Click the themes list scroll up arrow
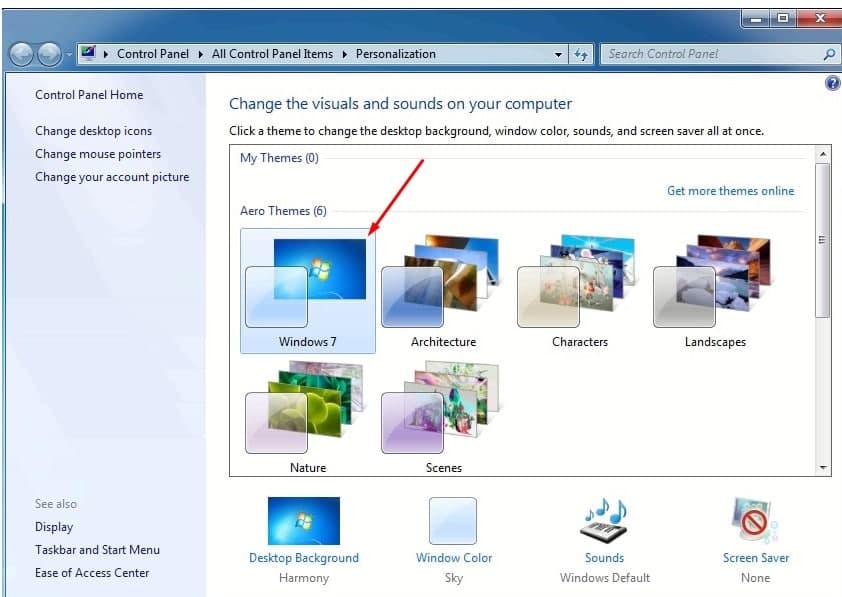 pyautogui.click(x=823, y=155)
